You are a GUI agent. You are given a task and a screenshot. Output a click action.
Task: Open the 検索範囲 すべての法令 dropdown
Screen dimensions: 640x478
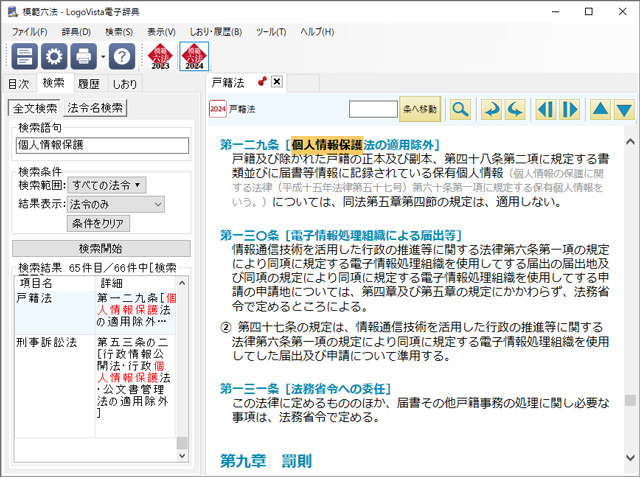coord(107,185)
